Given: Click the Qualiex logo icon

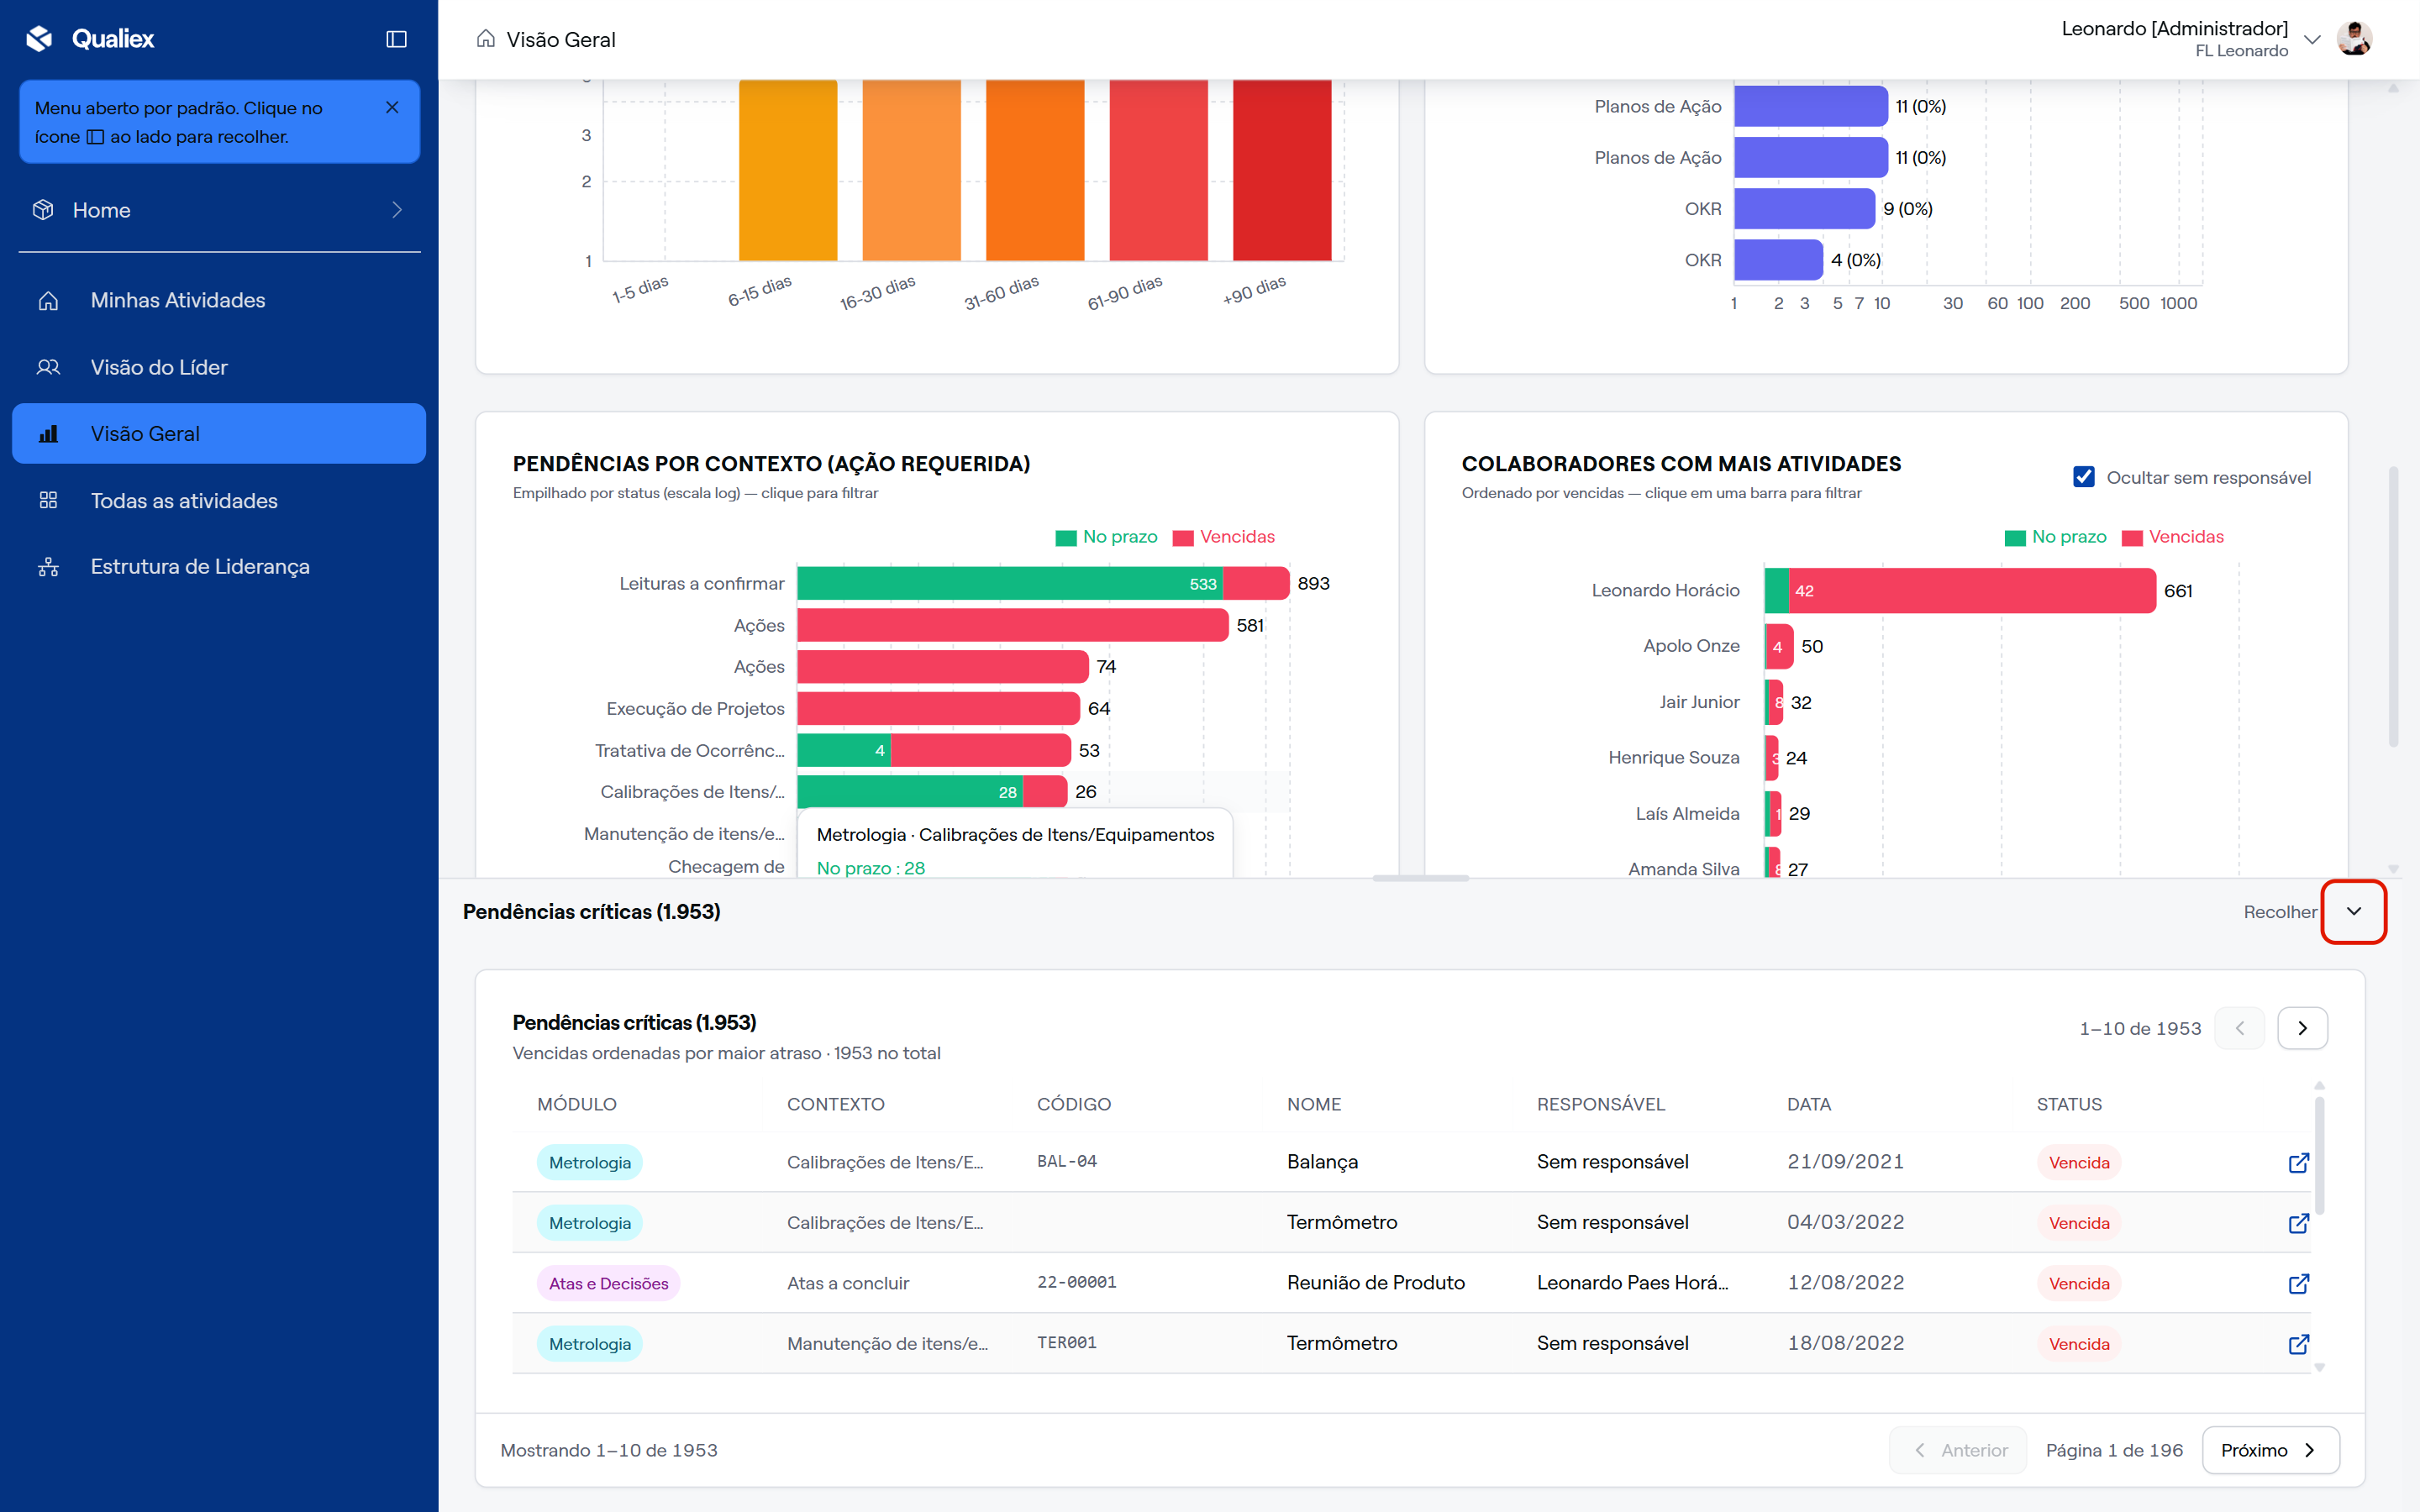Looking at the screenshot, I should [39, 39].
